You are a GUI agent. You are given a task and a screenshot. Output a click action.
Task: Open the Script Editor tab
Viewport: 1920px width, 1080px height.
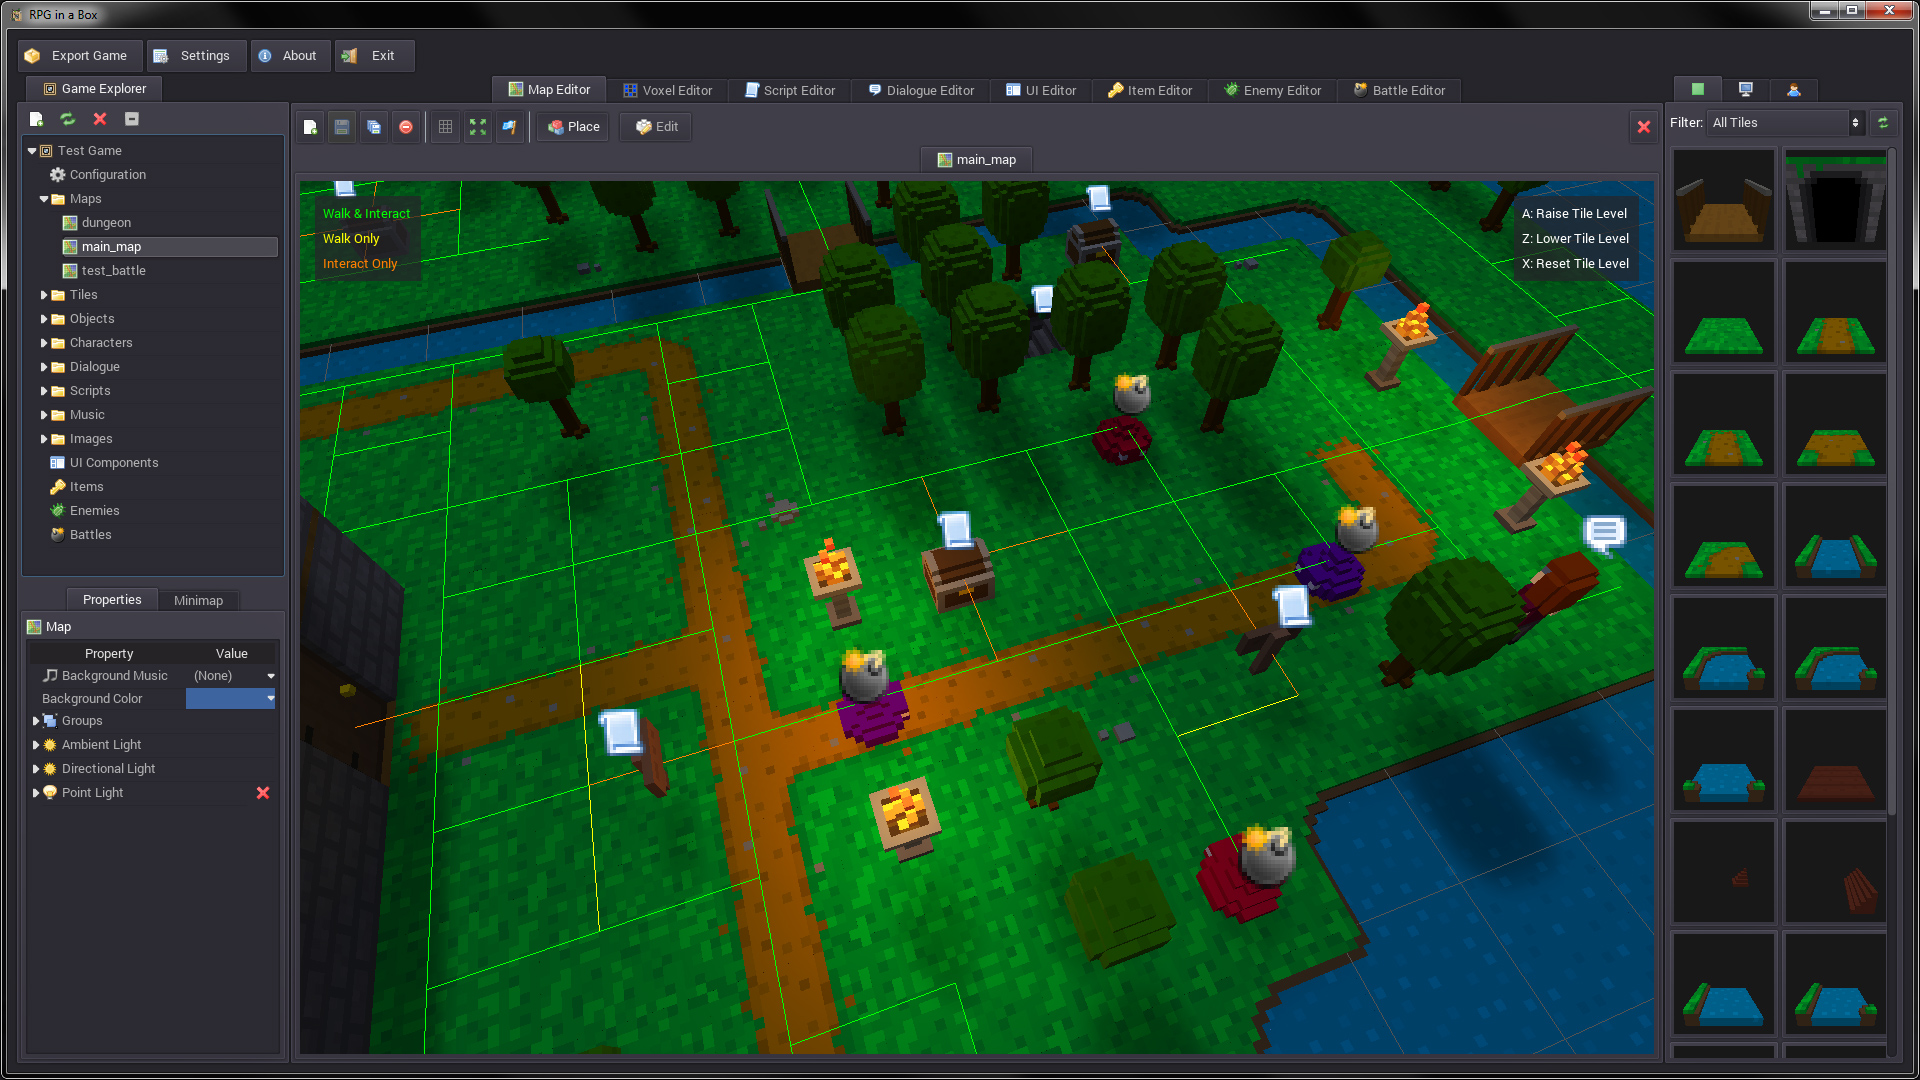(798, 90)
